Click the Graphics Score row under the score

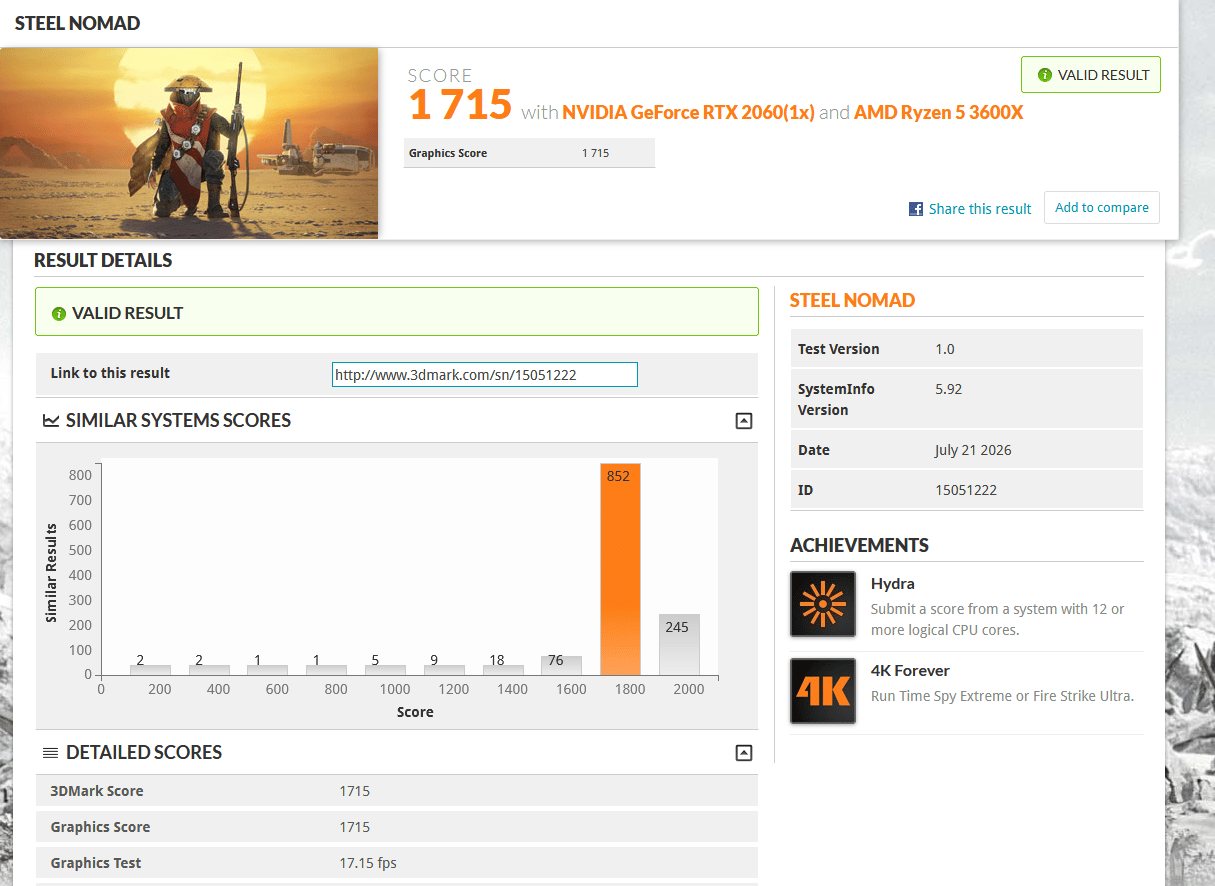pos(529,153)
